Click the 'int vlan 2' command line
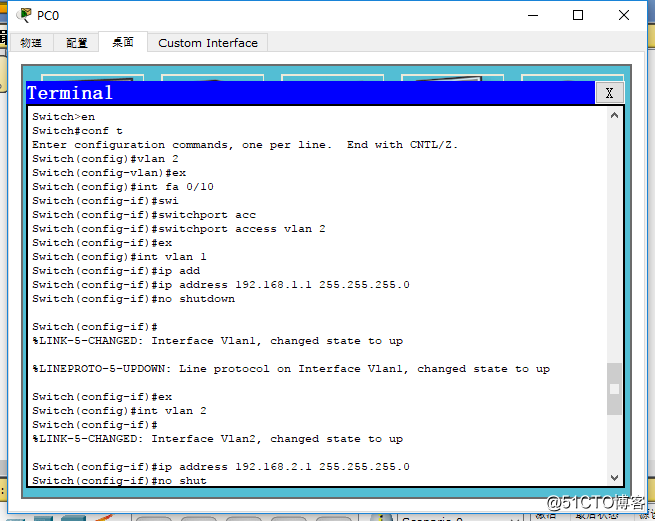Screen dimensions: 655x521 coord(119,411)
